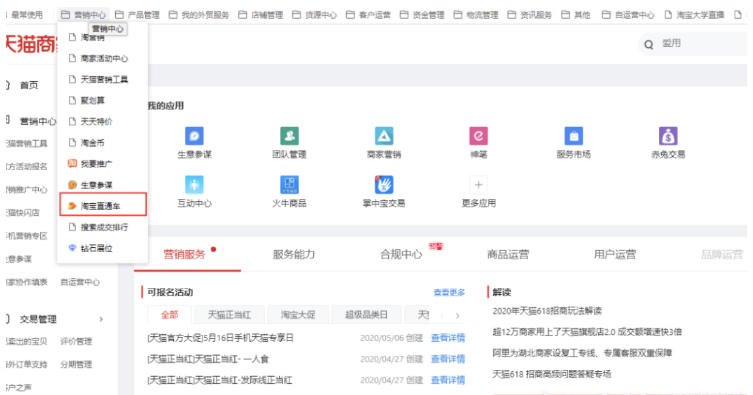Open the 商家营销 app icon
The image size is (753, 395).
[x=384, y=136]
